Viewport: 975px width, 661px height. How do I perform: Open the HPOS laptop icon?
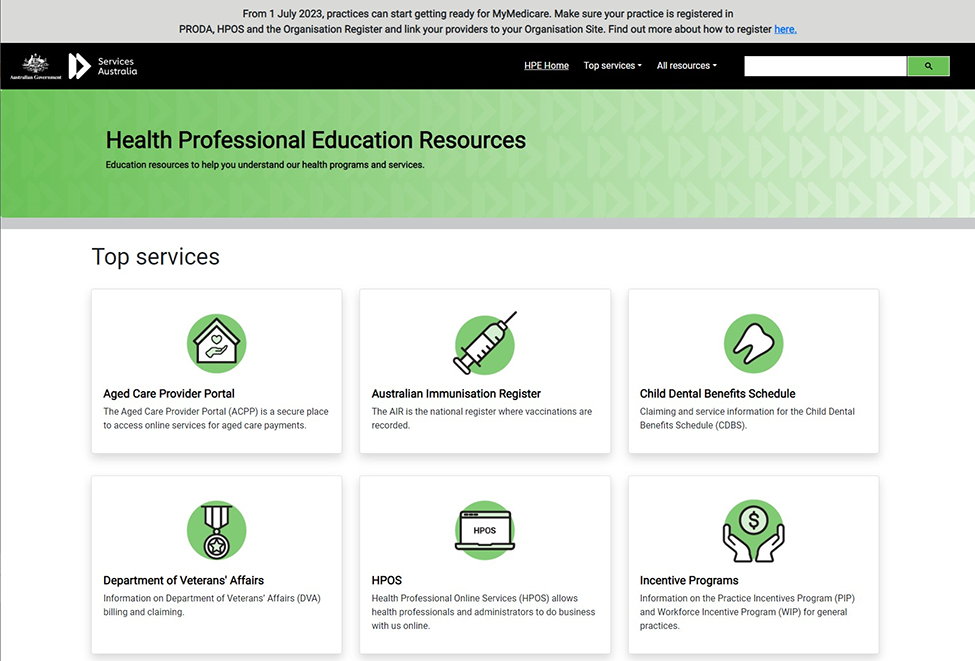(x=485, y=530)
